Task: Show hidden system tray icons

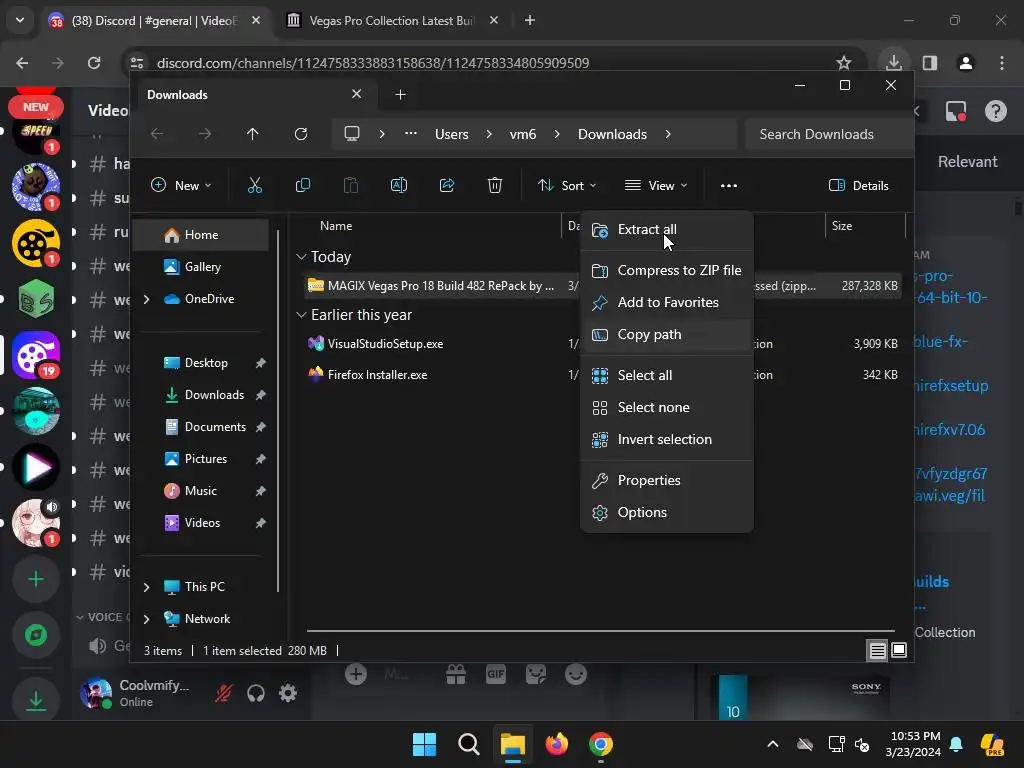Action: 773,744
